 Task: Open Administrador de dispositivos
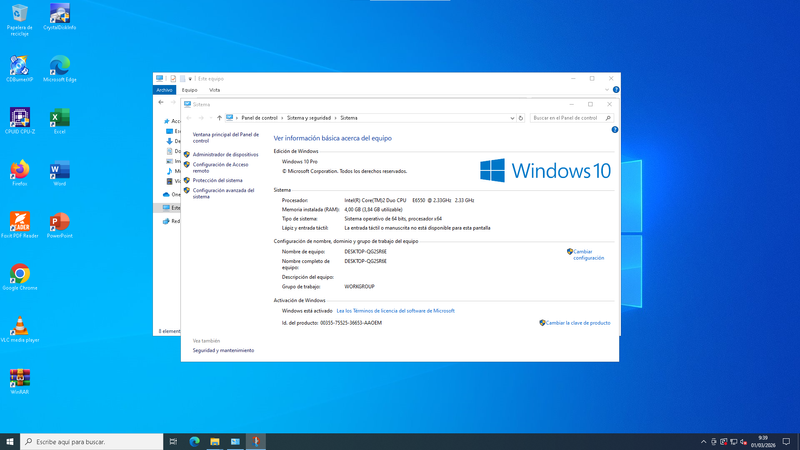coord(226,155)
